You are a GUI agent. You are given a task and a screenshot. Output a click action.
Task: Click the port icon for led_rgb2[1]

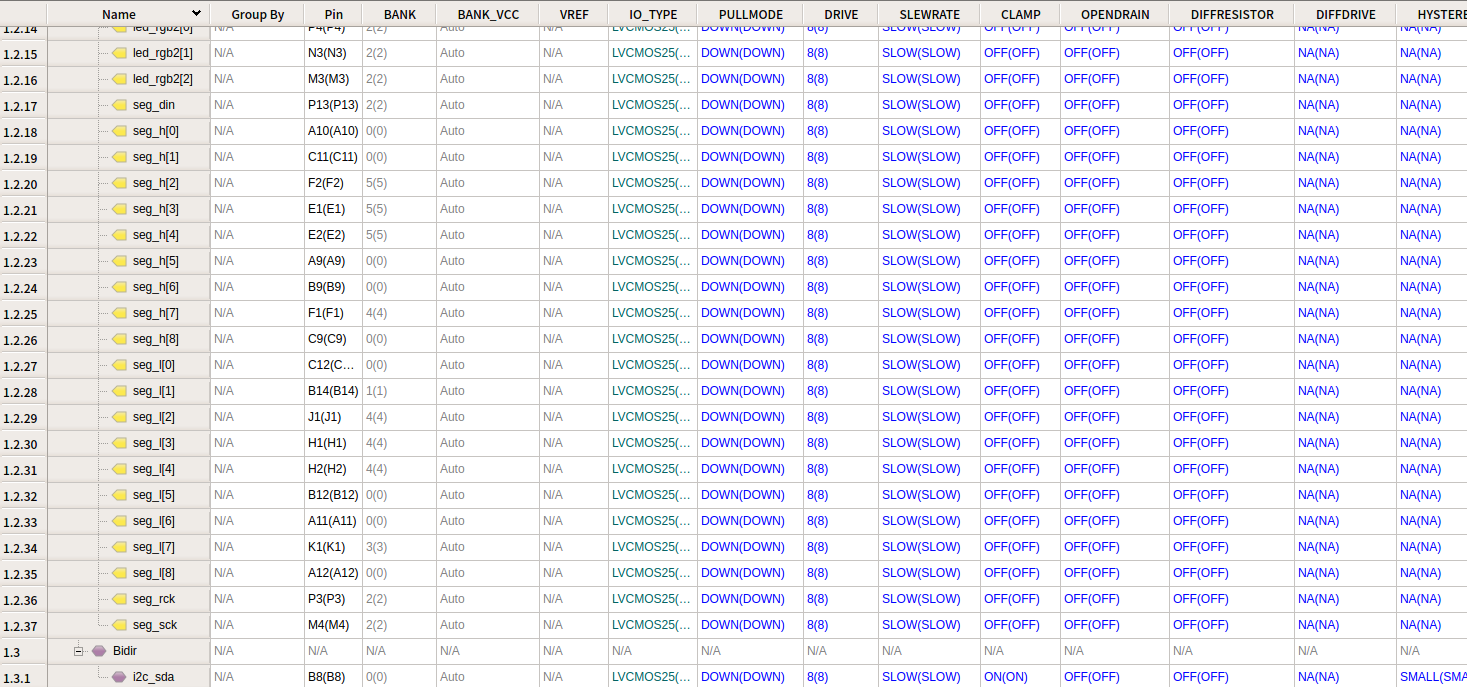120,53
